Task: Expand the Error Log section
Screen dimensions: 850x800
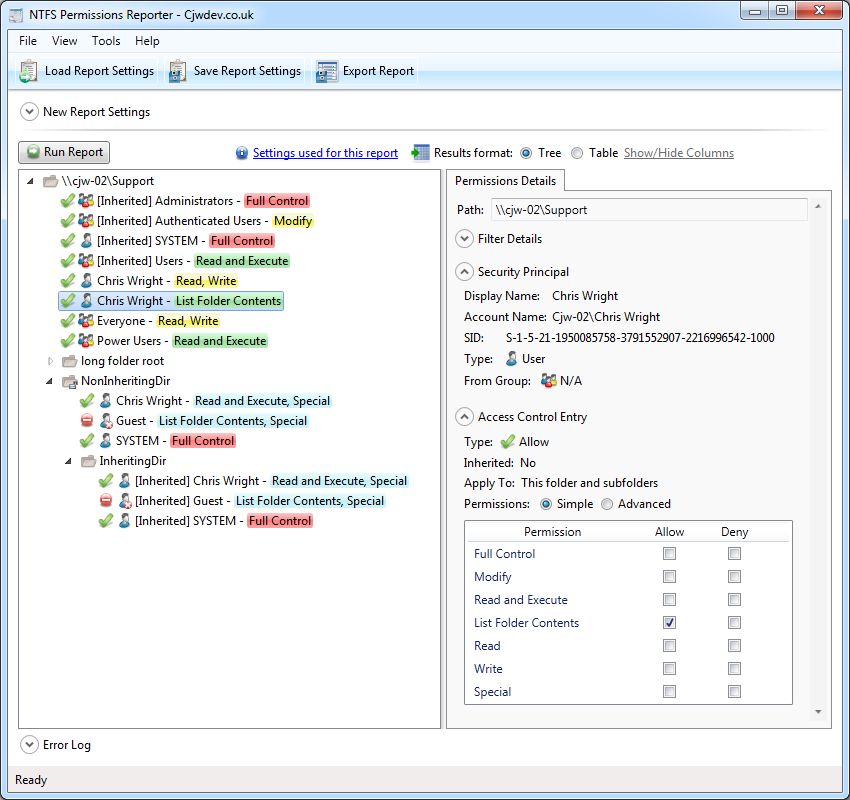Action: [29, 745]
